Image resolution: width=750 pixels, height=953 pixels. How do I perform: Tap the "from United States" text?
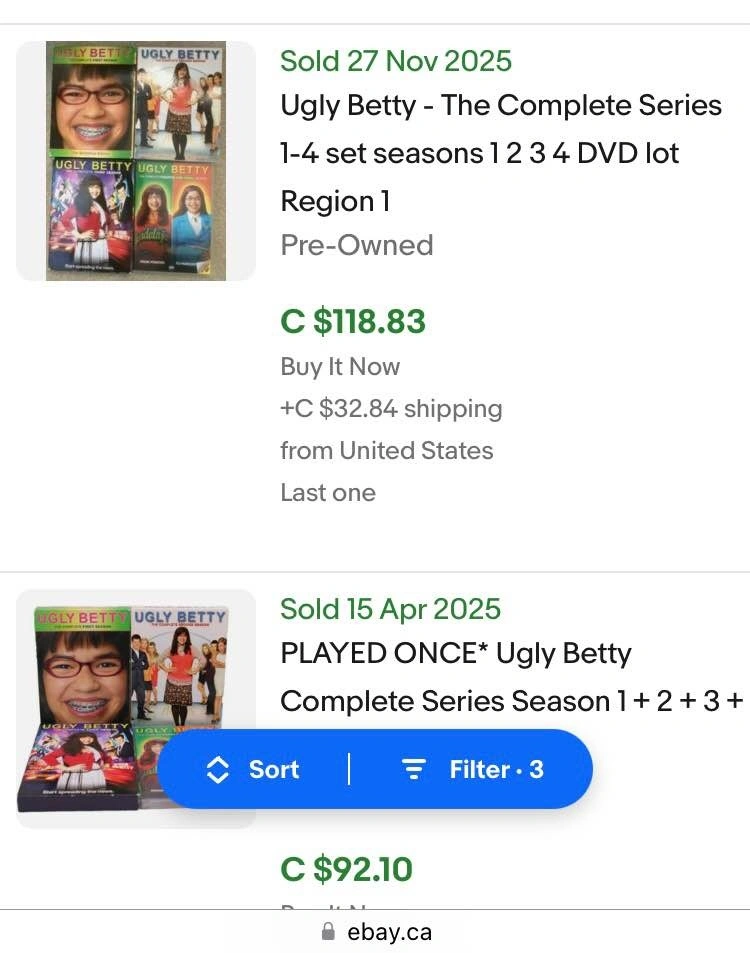(387, 450)
